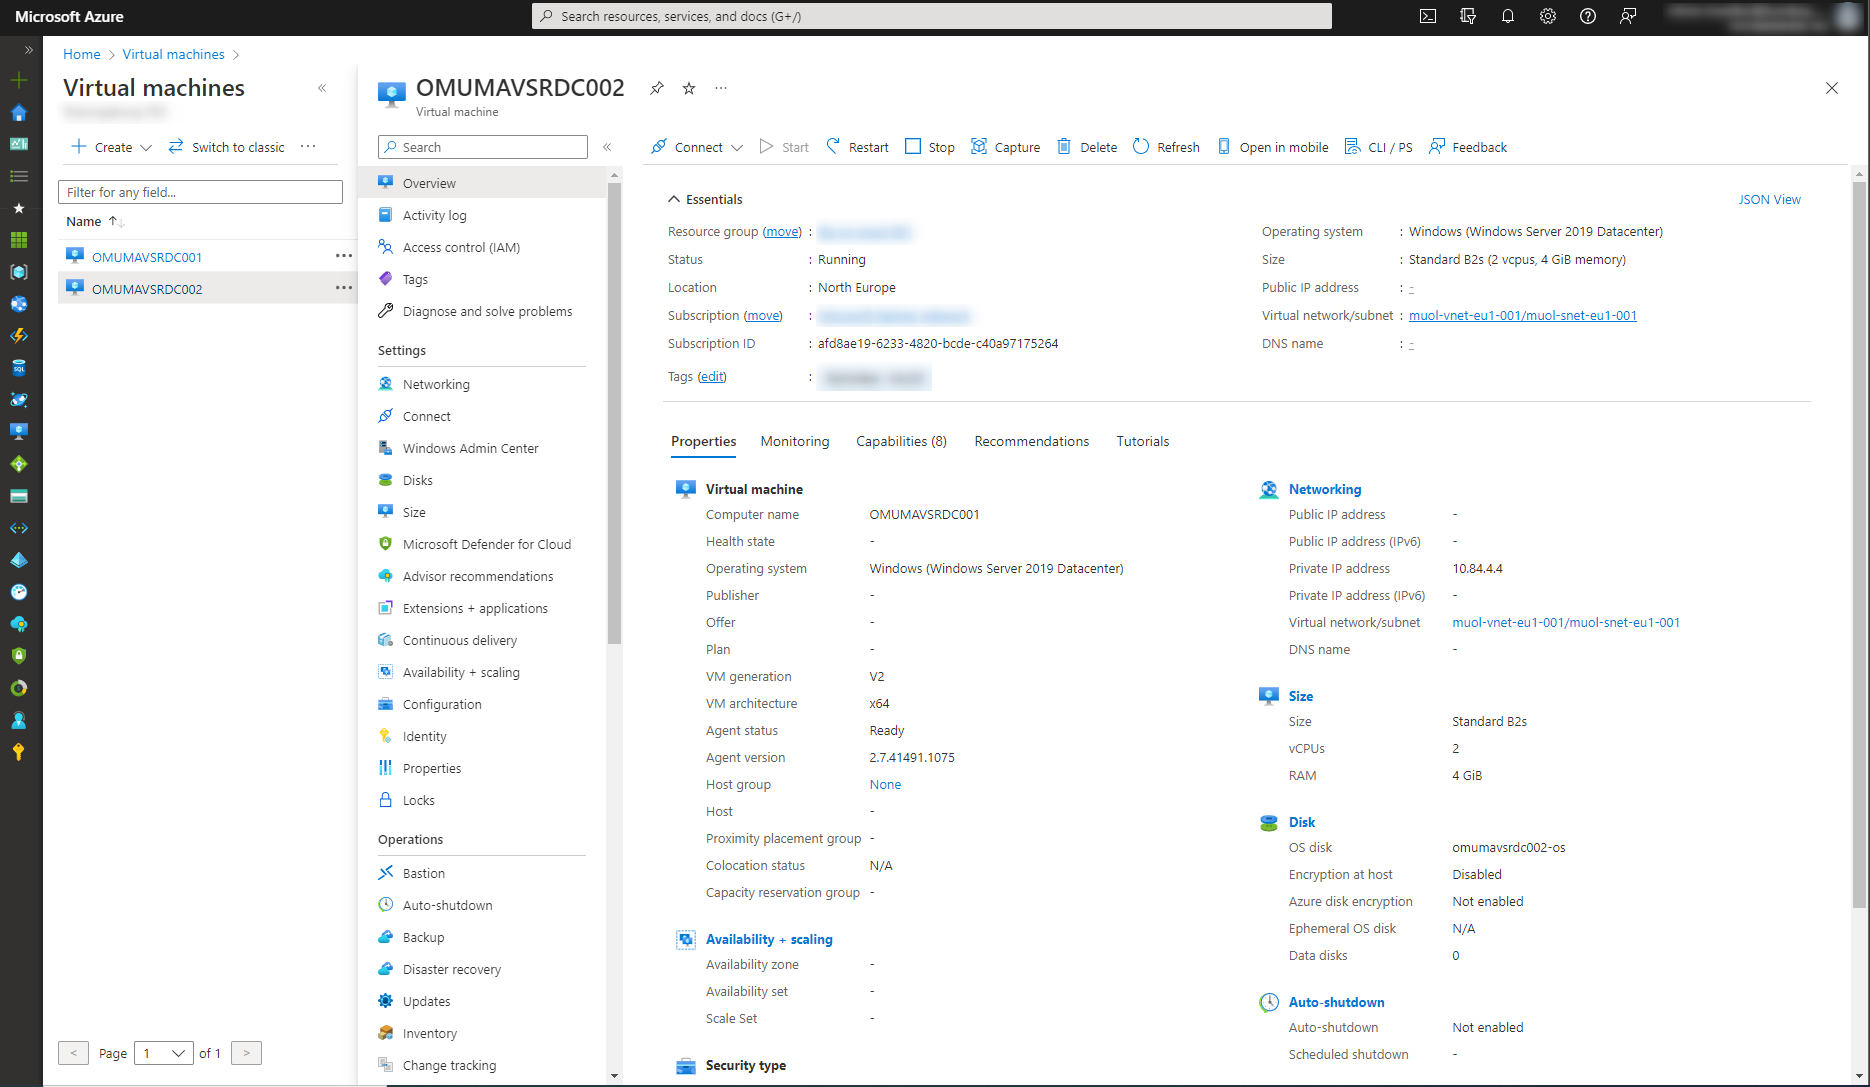Restart the virtual machine
1870x1087 pixels.
pos(856,146)
